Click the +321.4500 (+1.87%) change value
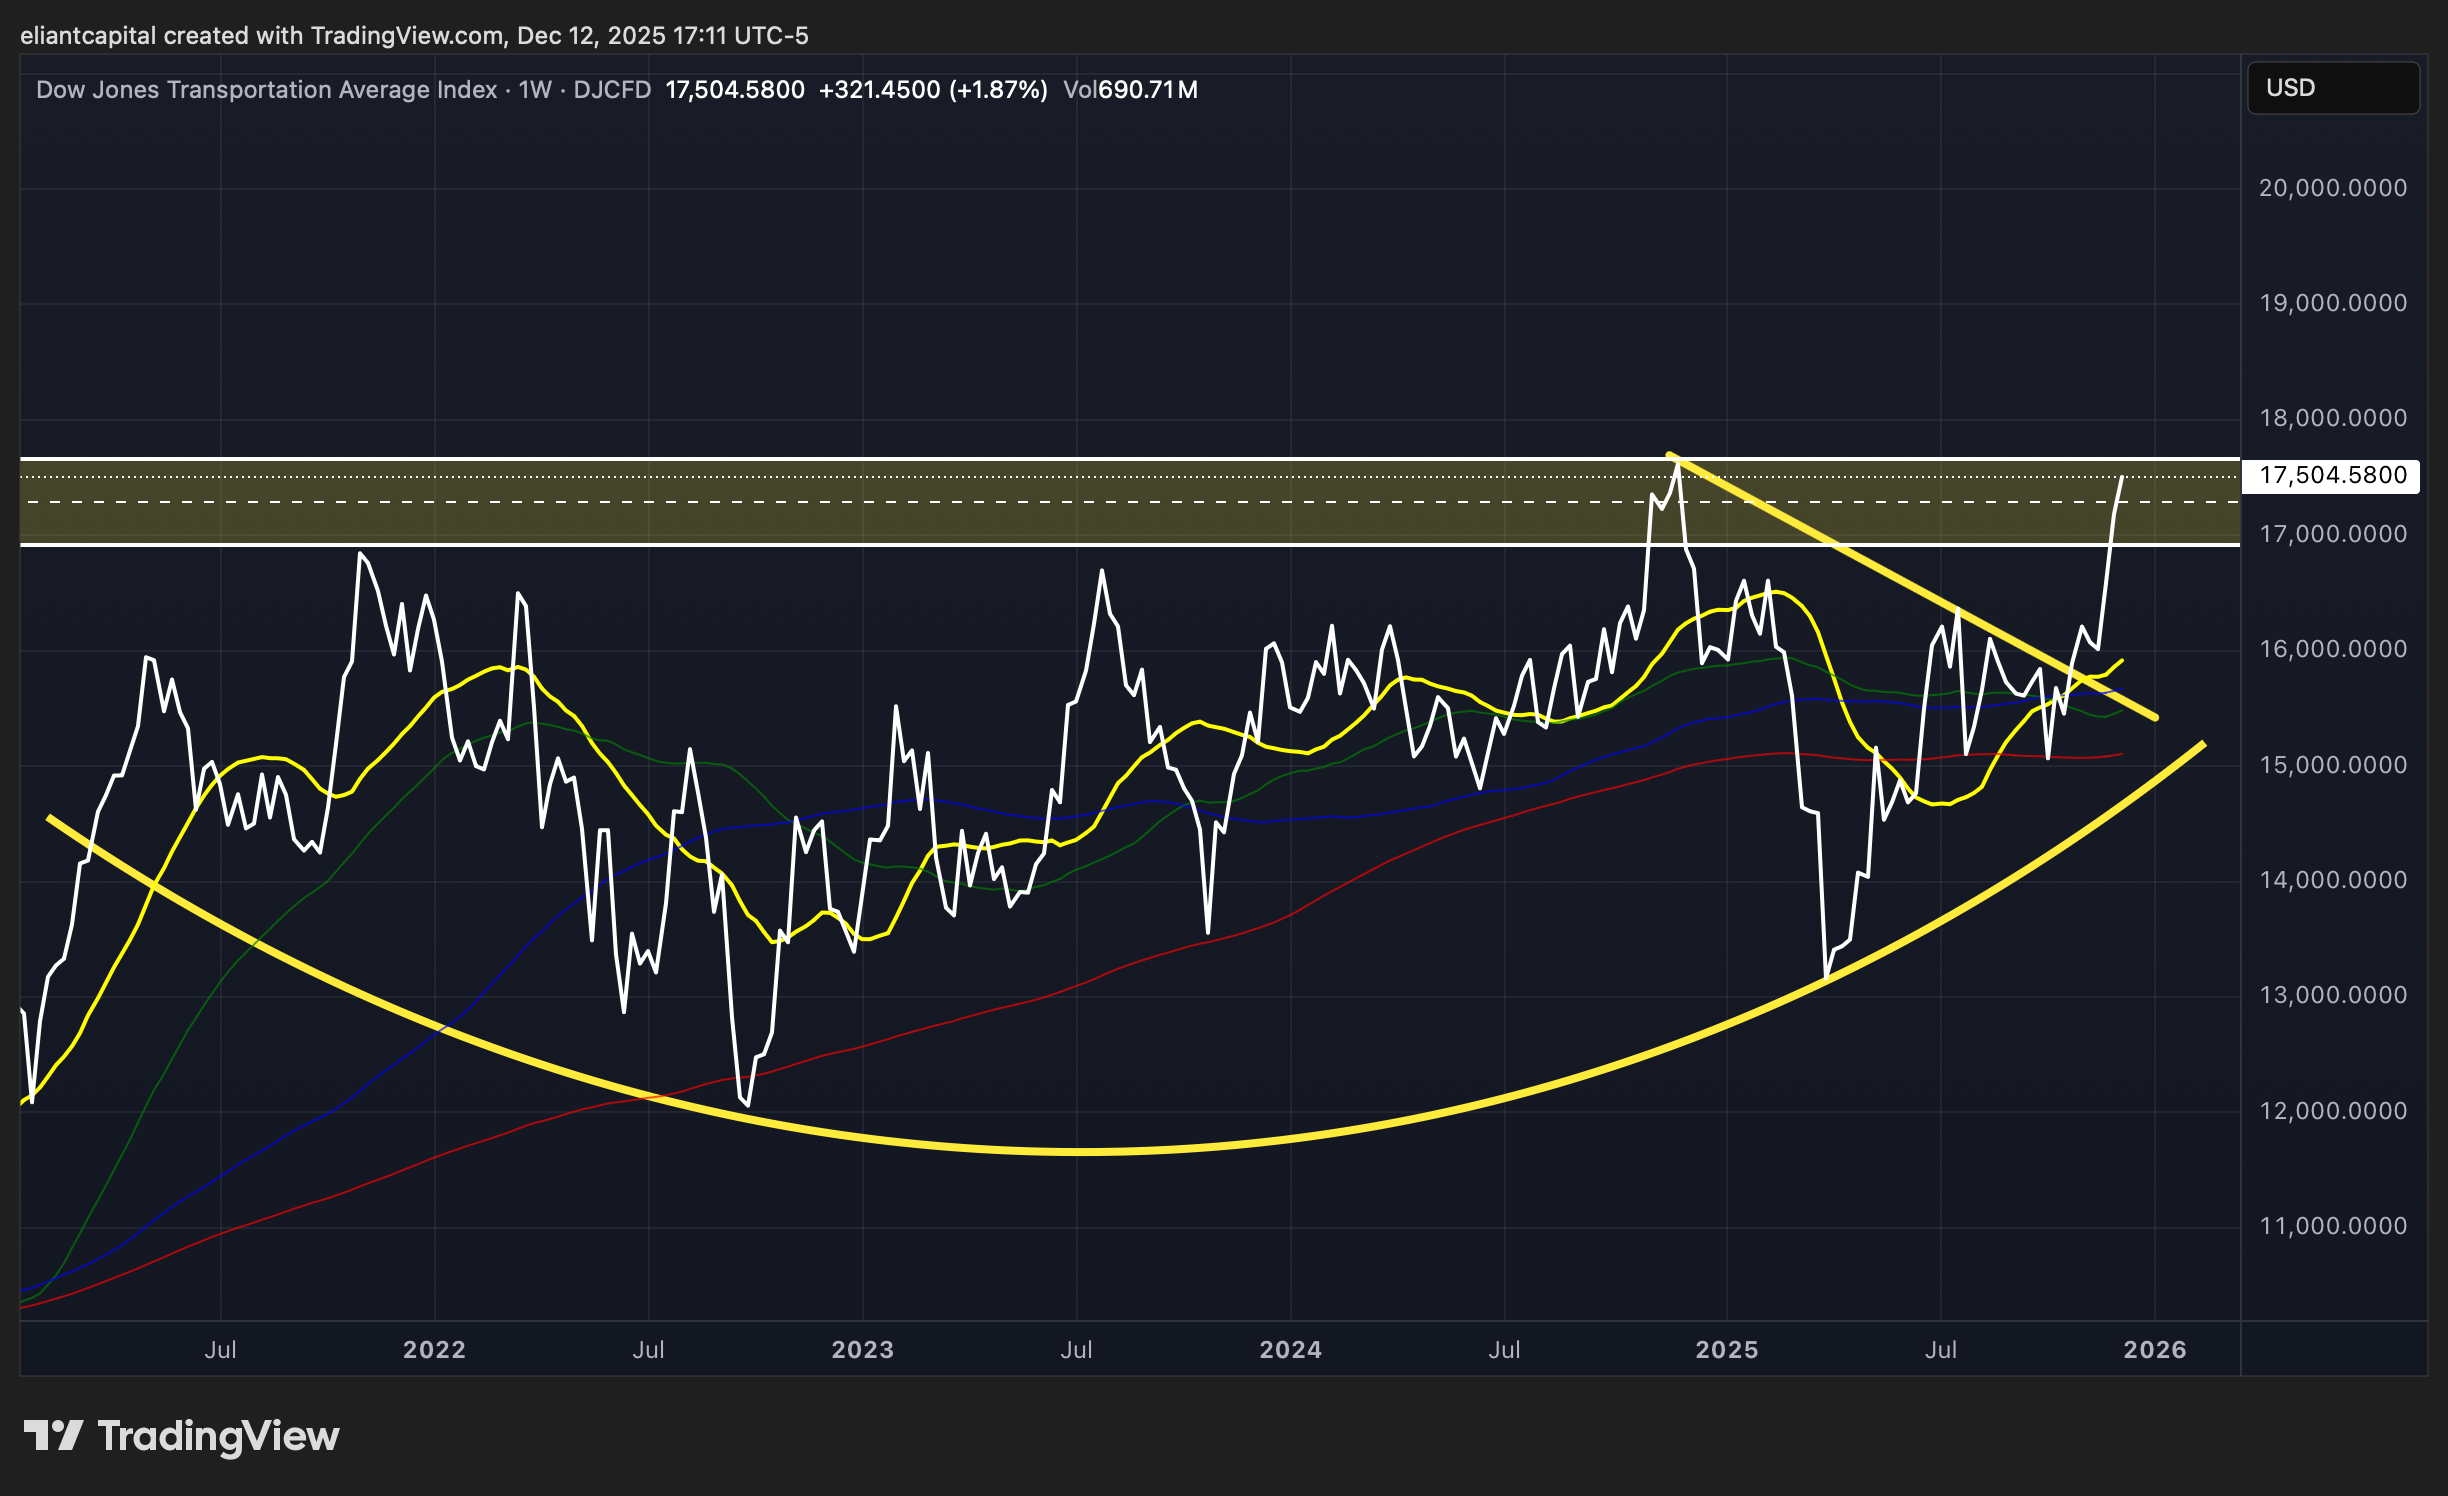 [932, 90]
